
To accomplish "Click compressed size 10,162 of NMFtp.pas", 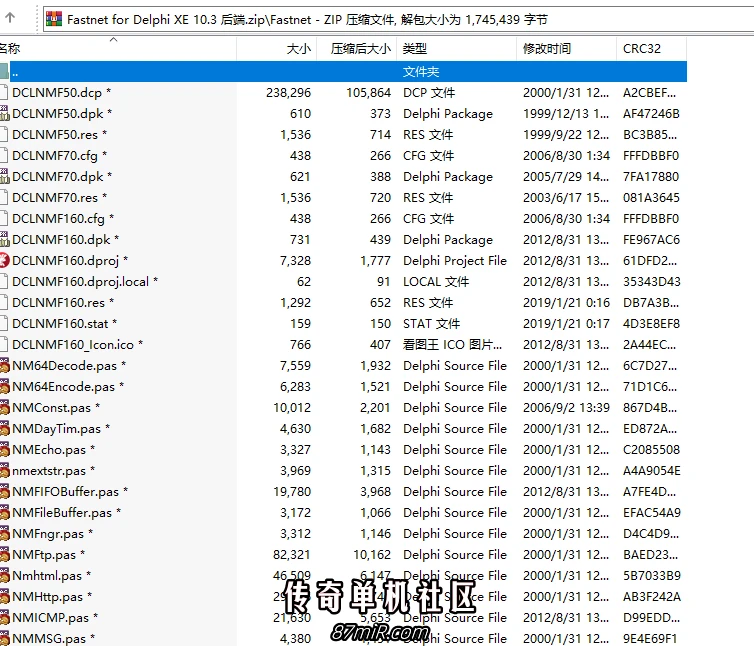I will coord(372,555).
